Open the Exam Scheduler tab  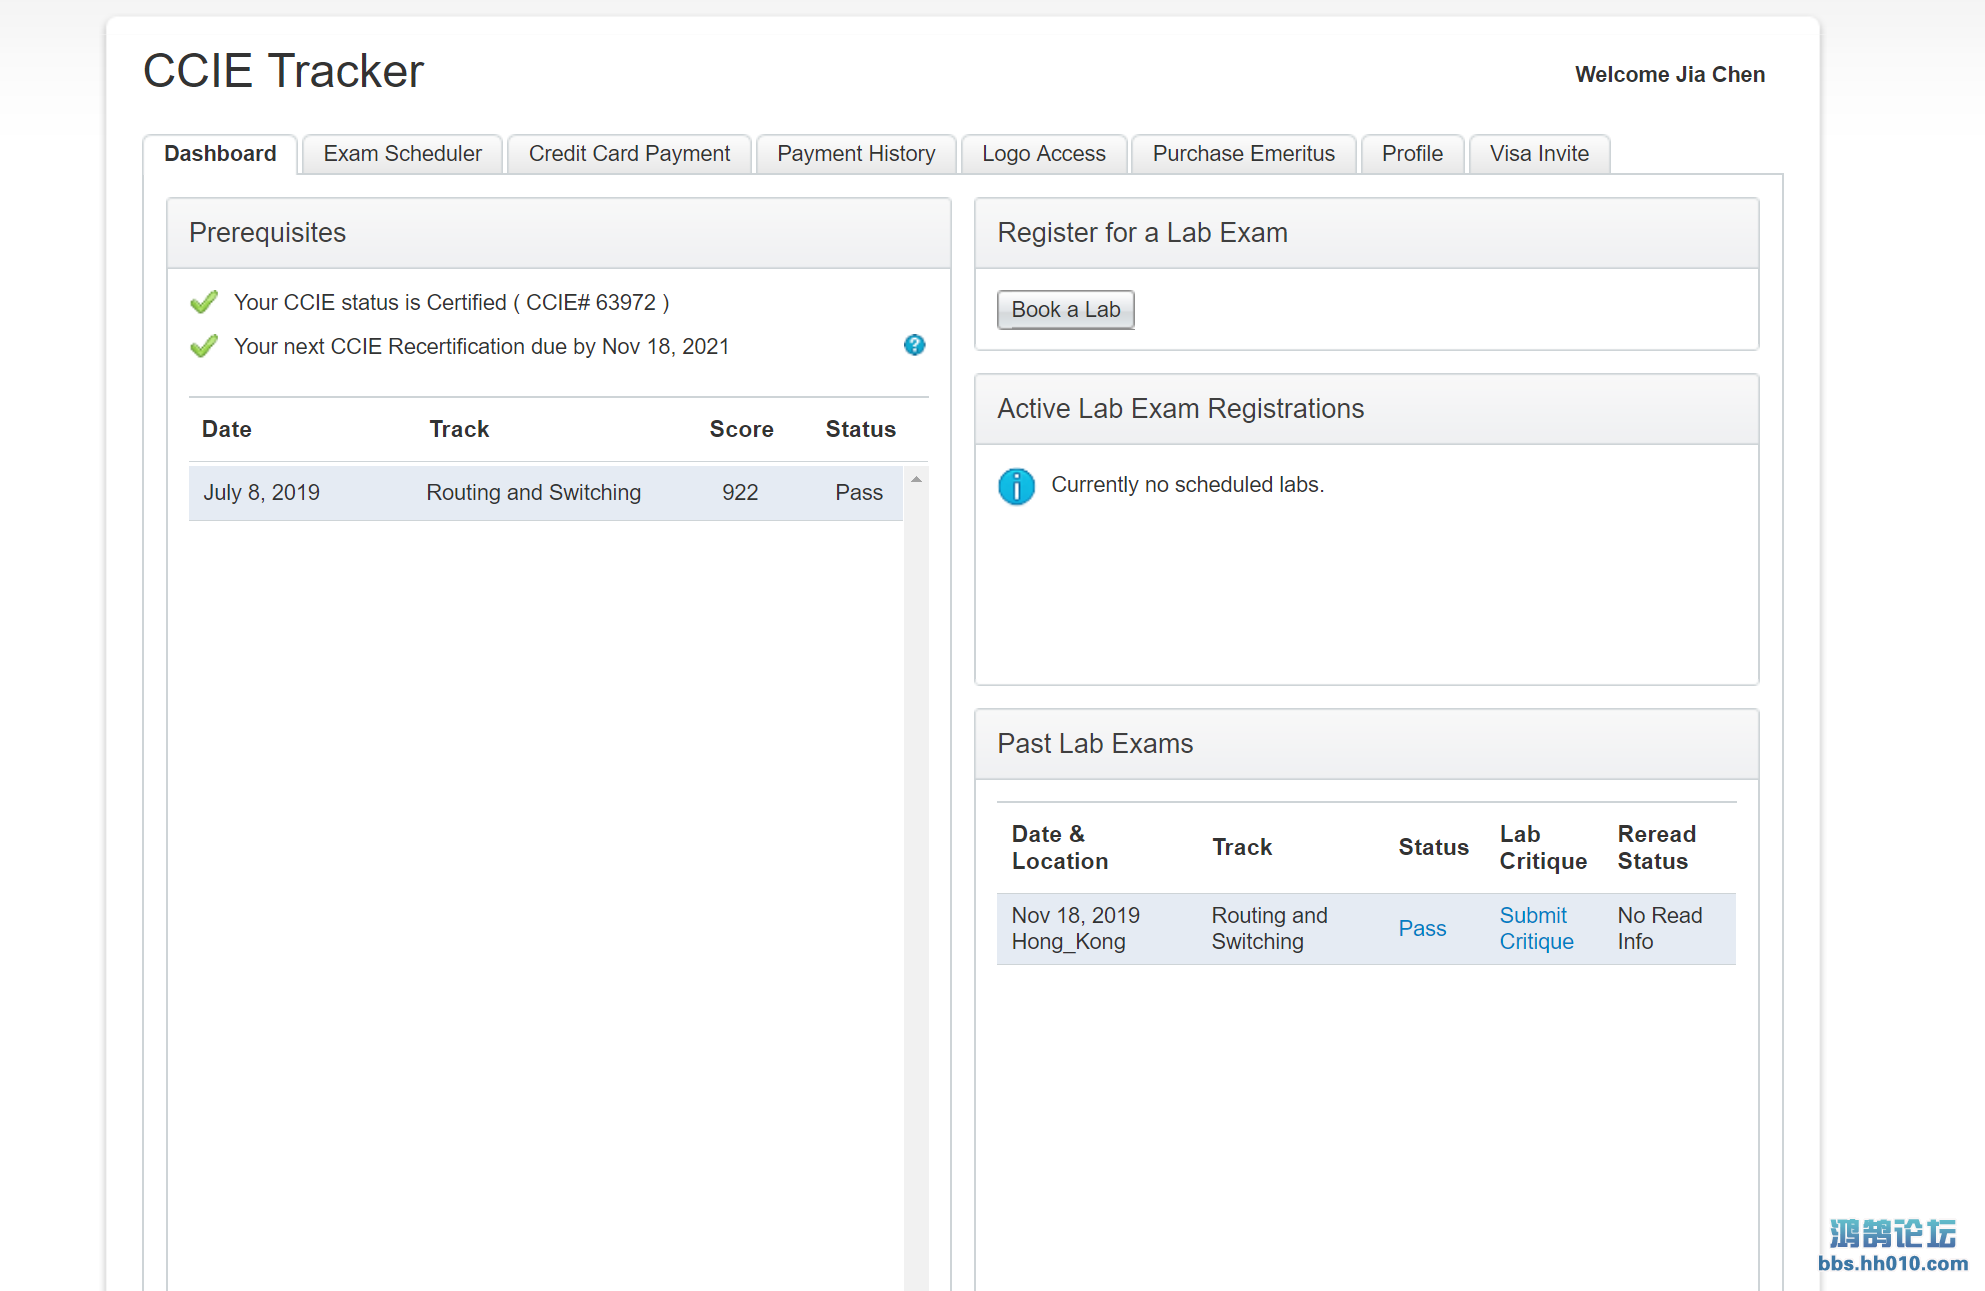pyautogui.click(x=402, y=152)
